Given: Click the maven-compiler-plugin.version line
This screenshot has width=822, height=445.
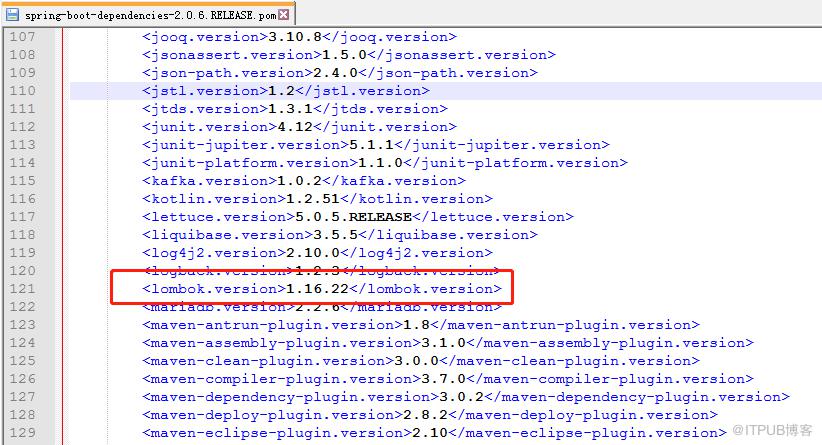Looking at the screenshot, I should point(448,379).
